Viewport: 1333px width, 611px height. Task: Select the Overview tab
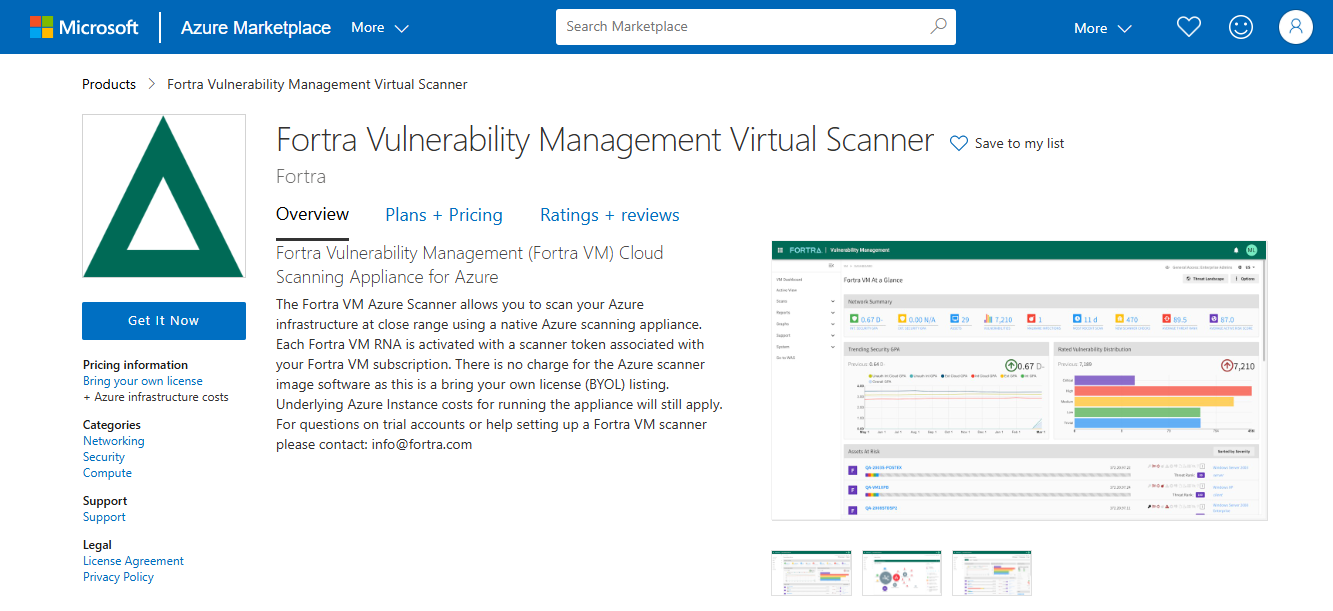coord(312,214)
